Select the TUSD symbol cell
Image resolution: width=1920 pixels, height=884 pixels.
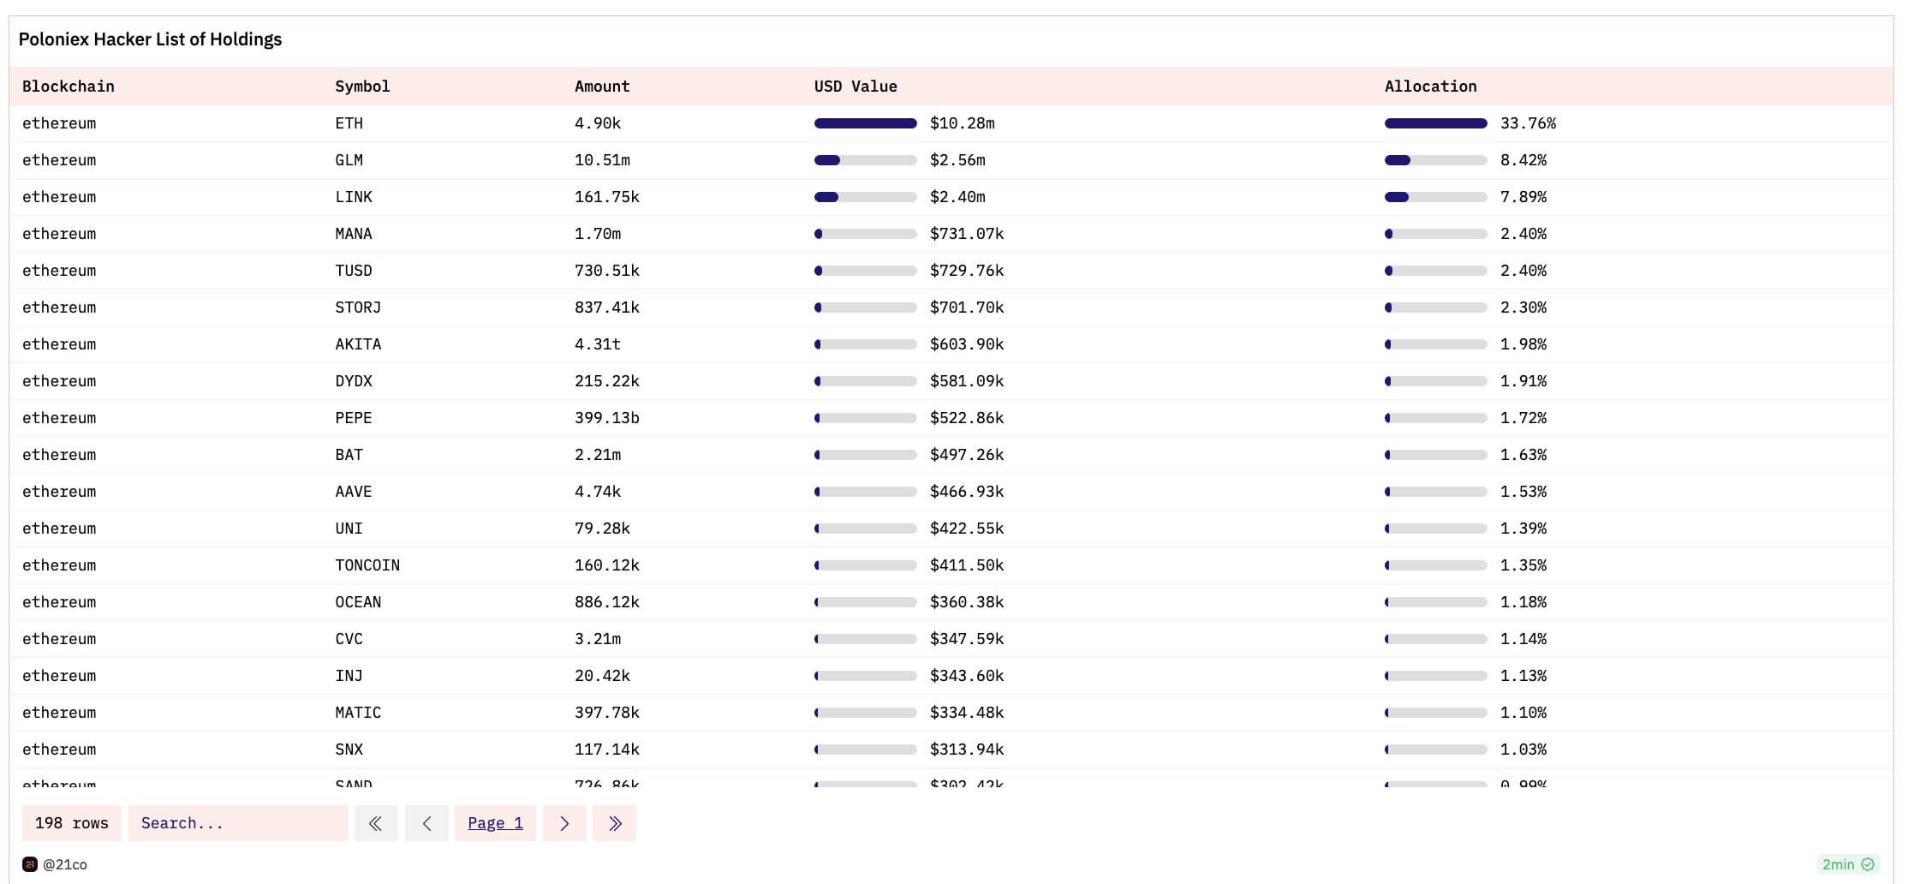353,271
